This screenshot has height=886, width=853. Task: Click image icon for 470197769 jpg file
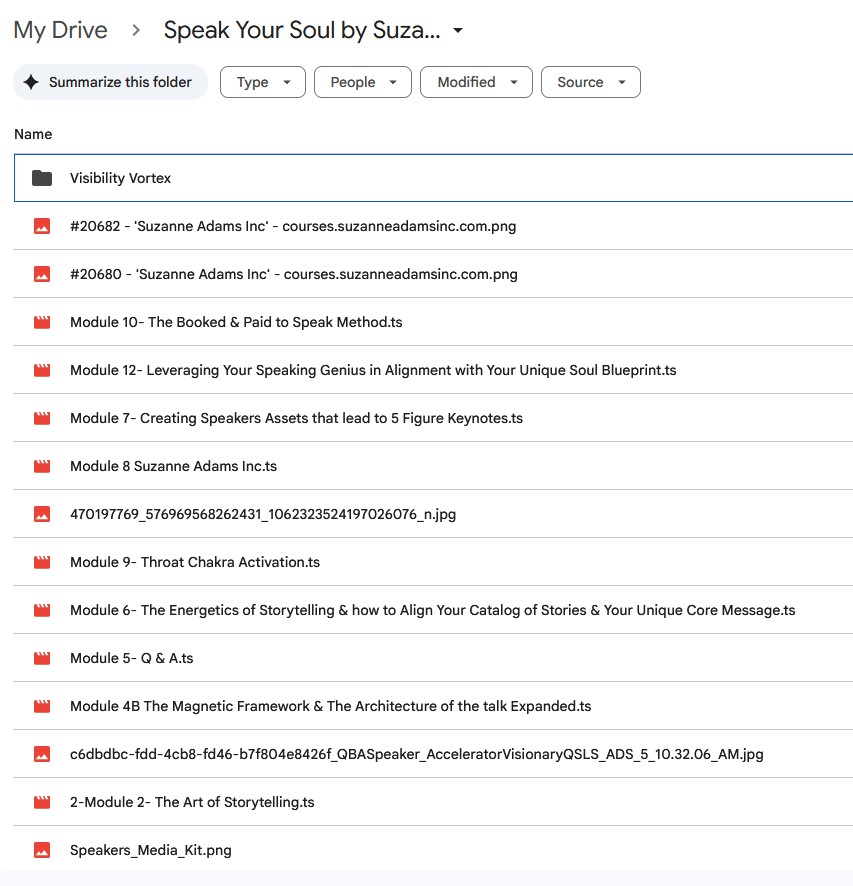coord(42,514)
